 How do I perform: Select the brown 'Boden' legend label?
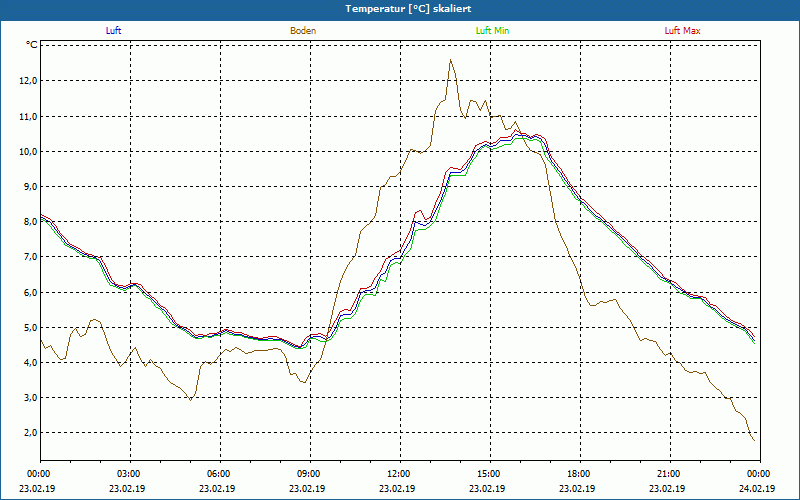tap(303, 31)
